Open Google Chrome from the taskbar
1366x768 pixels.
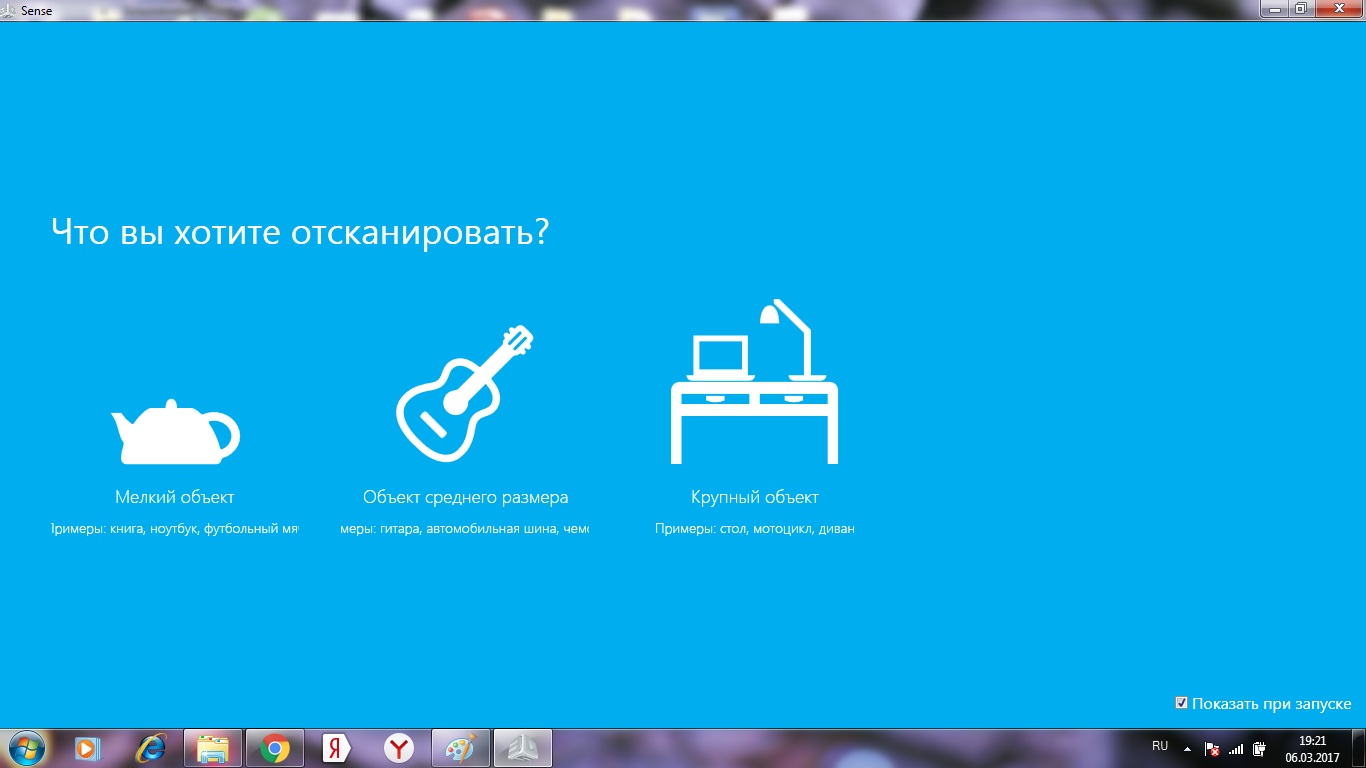tap(275, 748)
